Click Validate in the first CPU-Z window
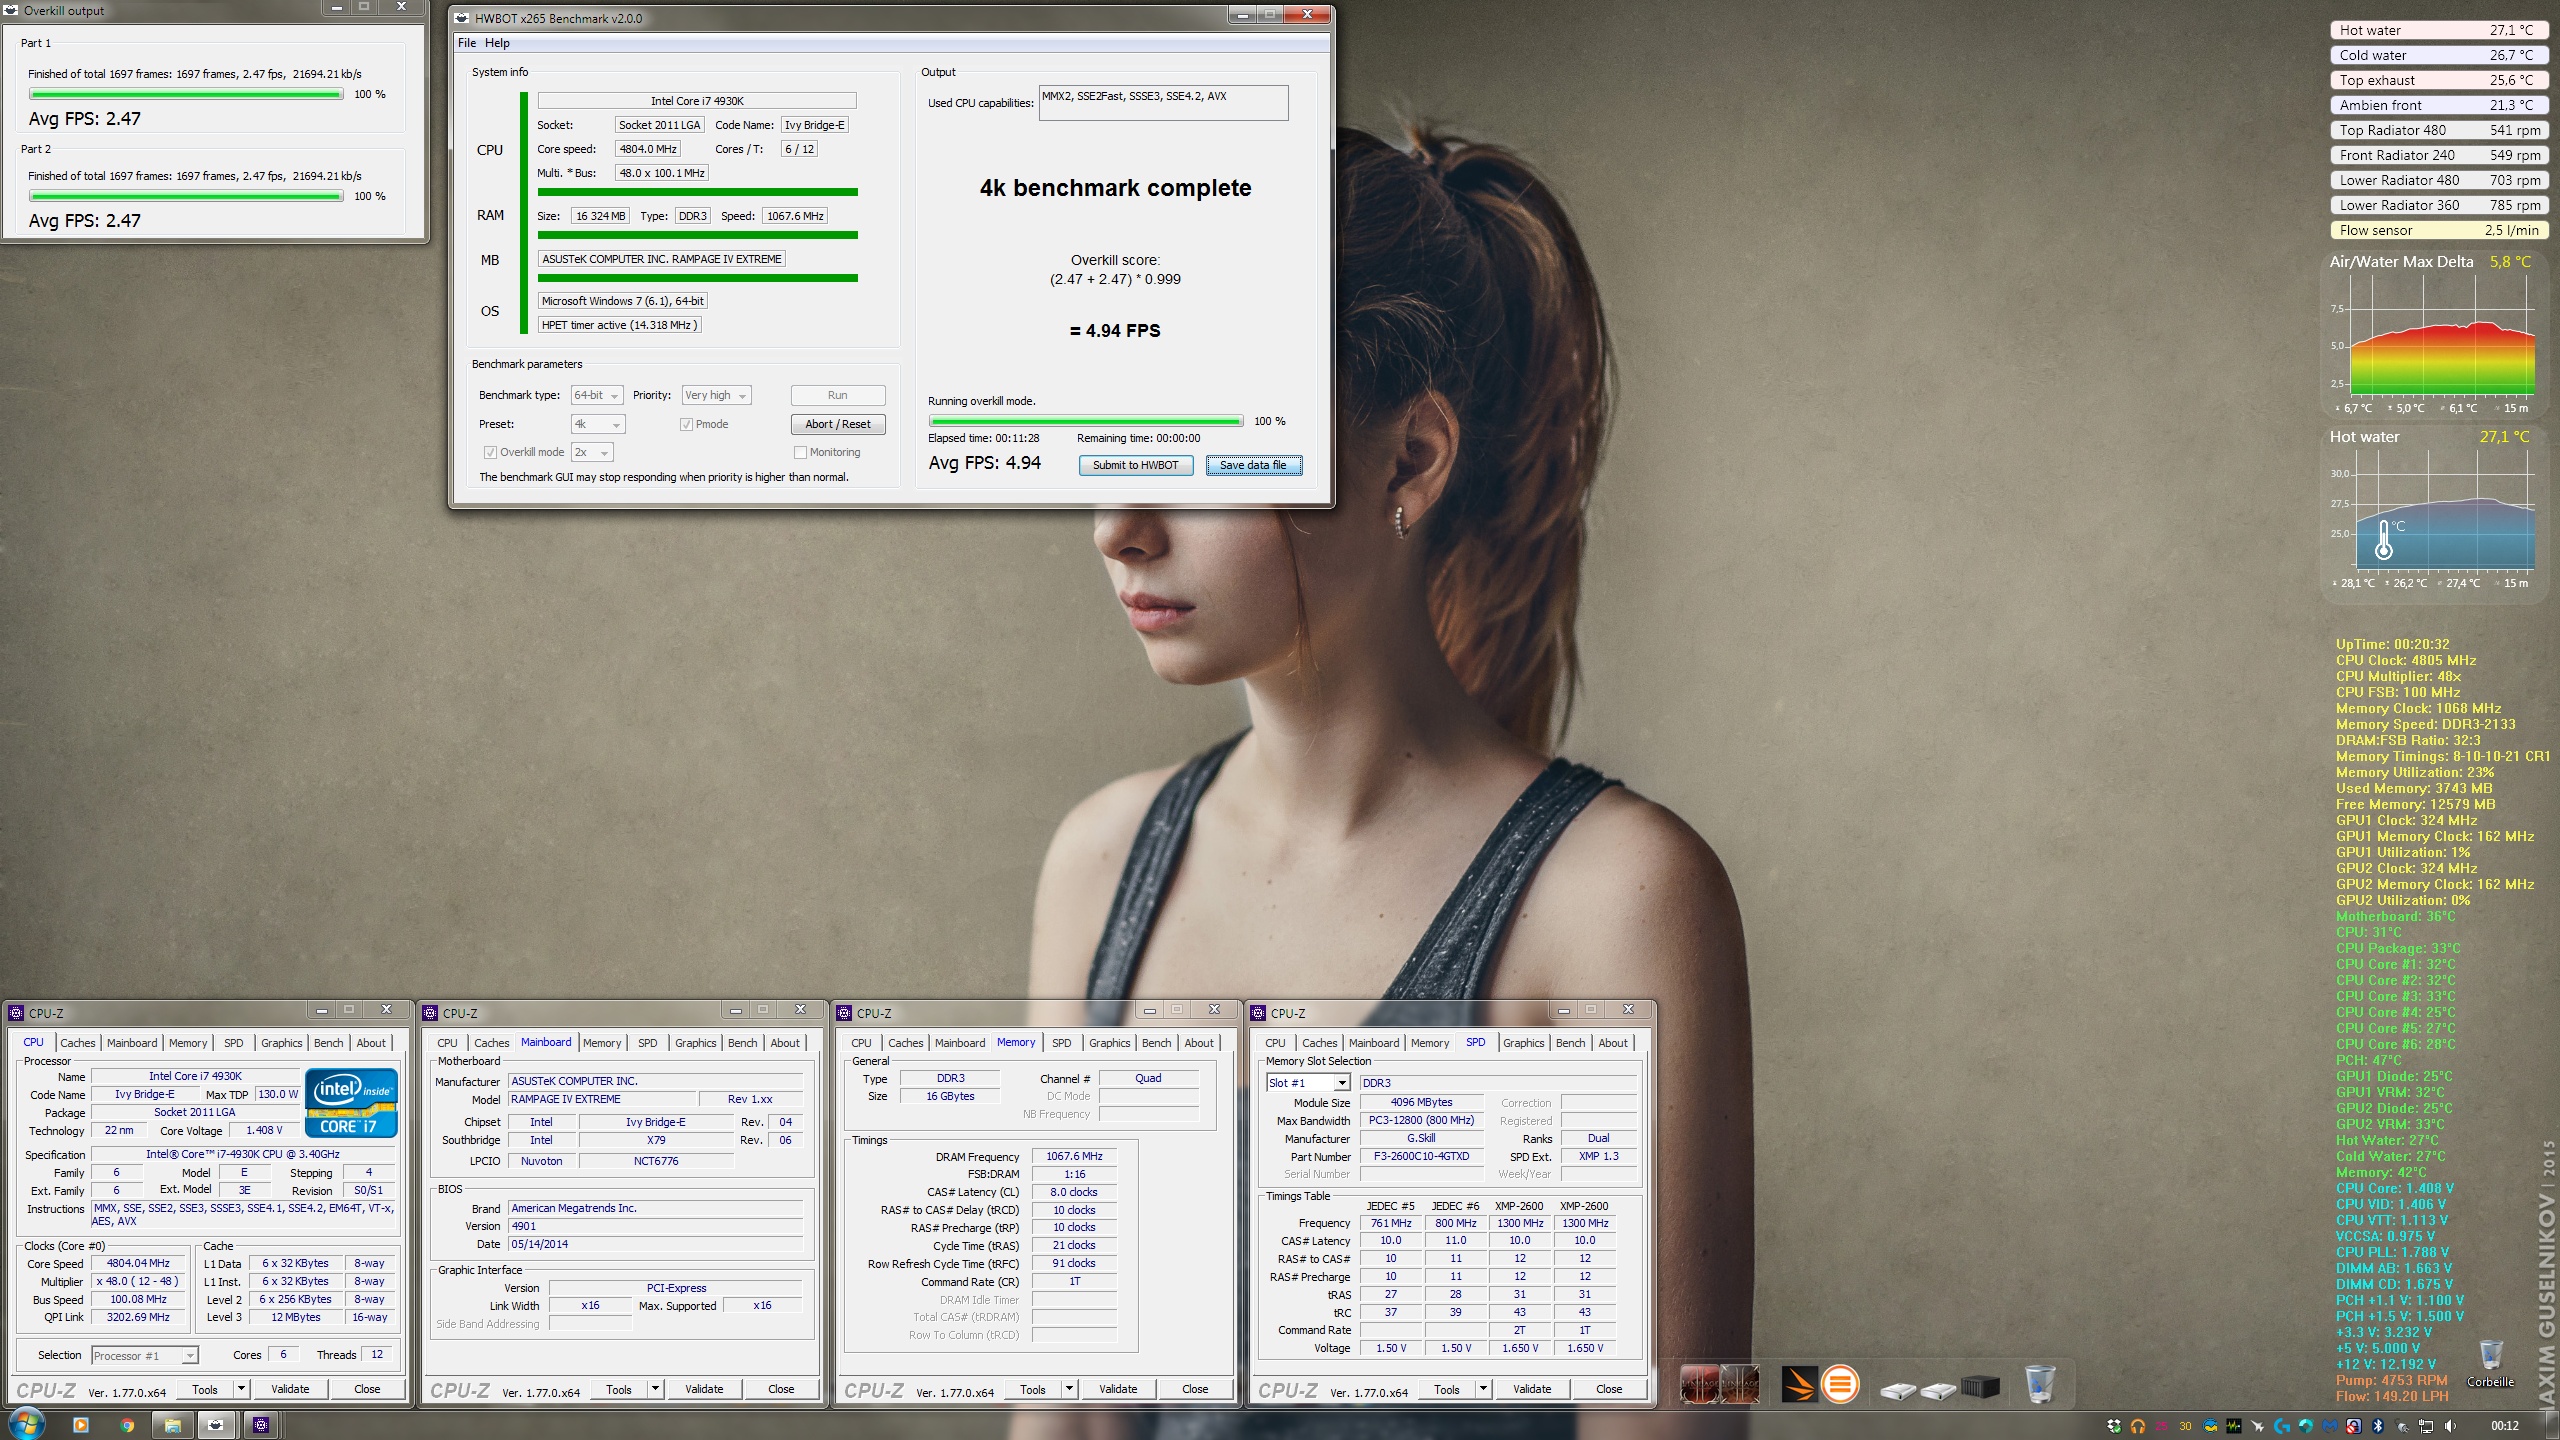Screen dimensions: 2560x1440 click(x=290, y=1389)
